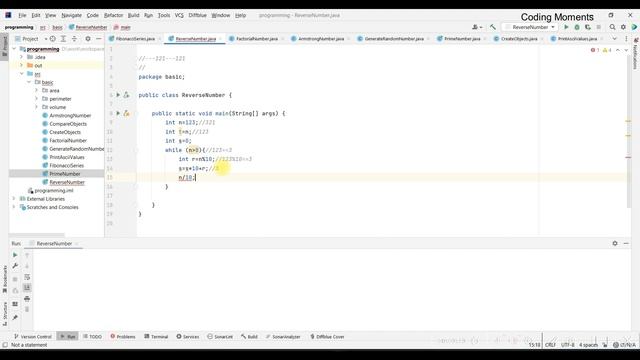Open the VCS menu
The height and width of the screenshot is (360, 640).
[x=179, y=15]
